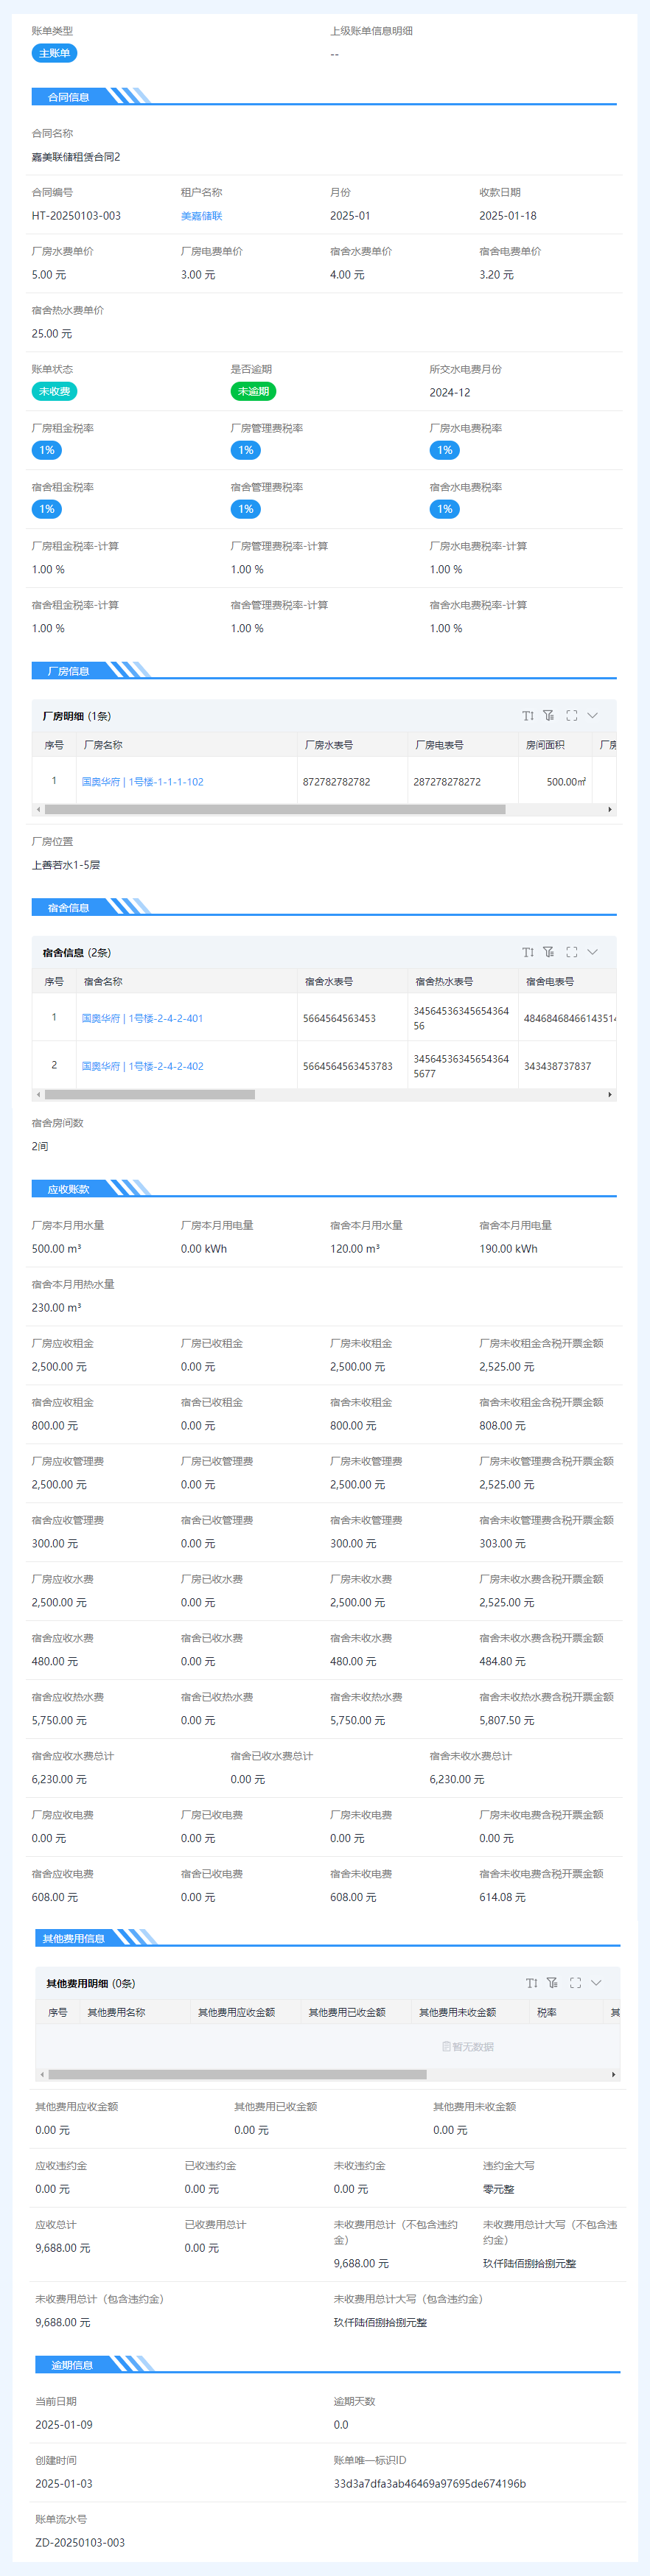Click the 主账单 bill type tag
The height and width of the screenshot is (2576, 650).
tap(54, 53)
